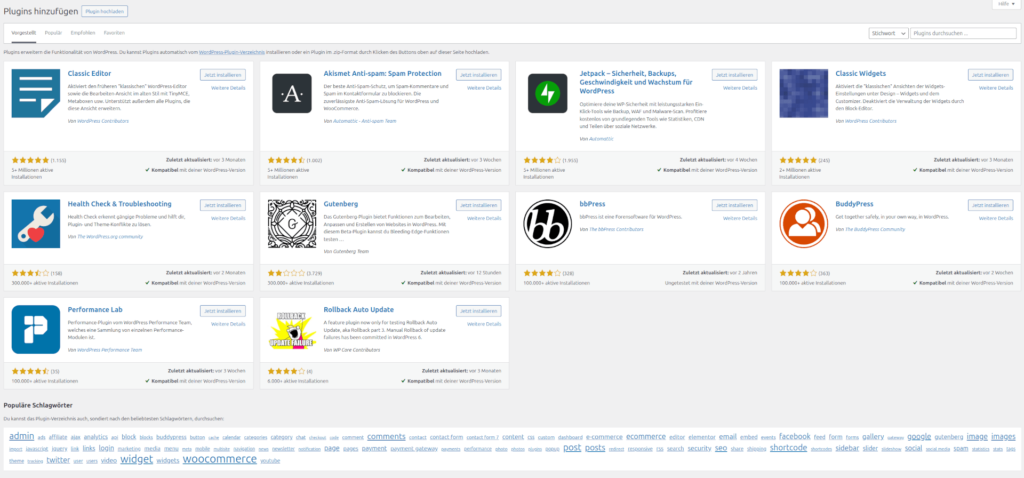Image resolution: width=1024 pixels, height=478 pixels.
Task: Open Weitere Details for Akismet
Action: point(485,88)
